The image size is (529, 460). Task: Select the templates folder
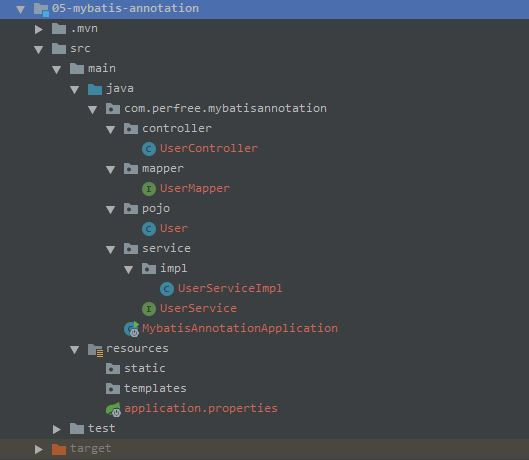pyautogui.click(x=146, y=388)
